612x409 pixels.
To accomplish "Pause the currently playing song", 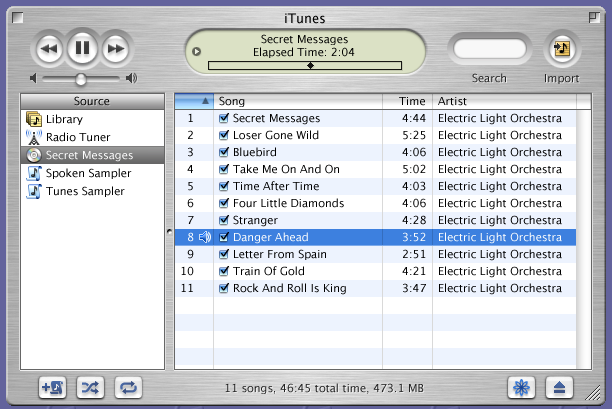I will click(x=82, y=47).
